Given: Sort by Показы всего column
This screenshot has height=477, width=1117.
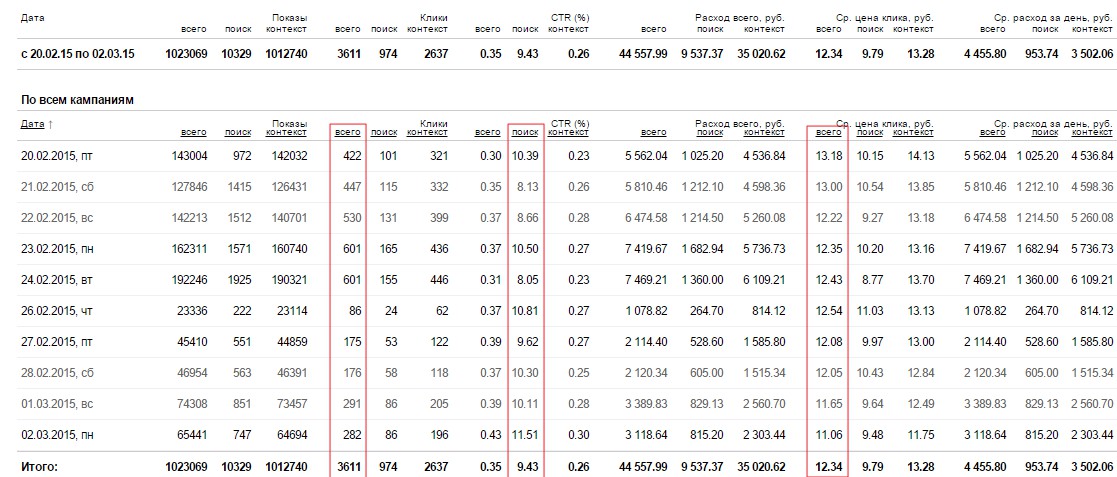Looking at the screenshot, I should (x=194, y=132).
